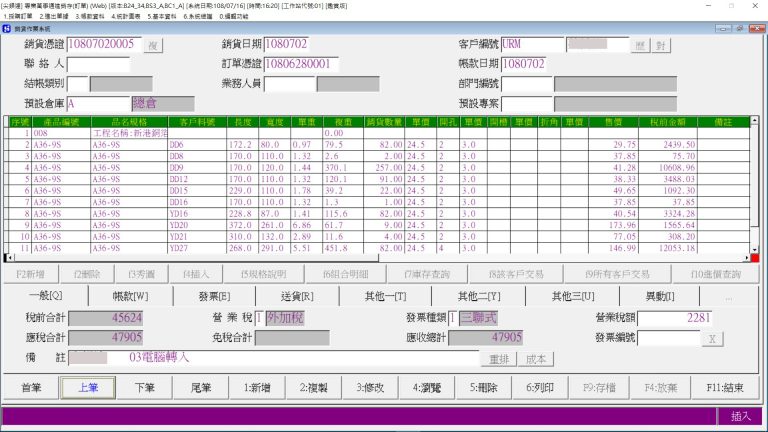Open menu 6 in the menu bar

tap(198, 17)
